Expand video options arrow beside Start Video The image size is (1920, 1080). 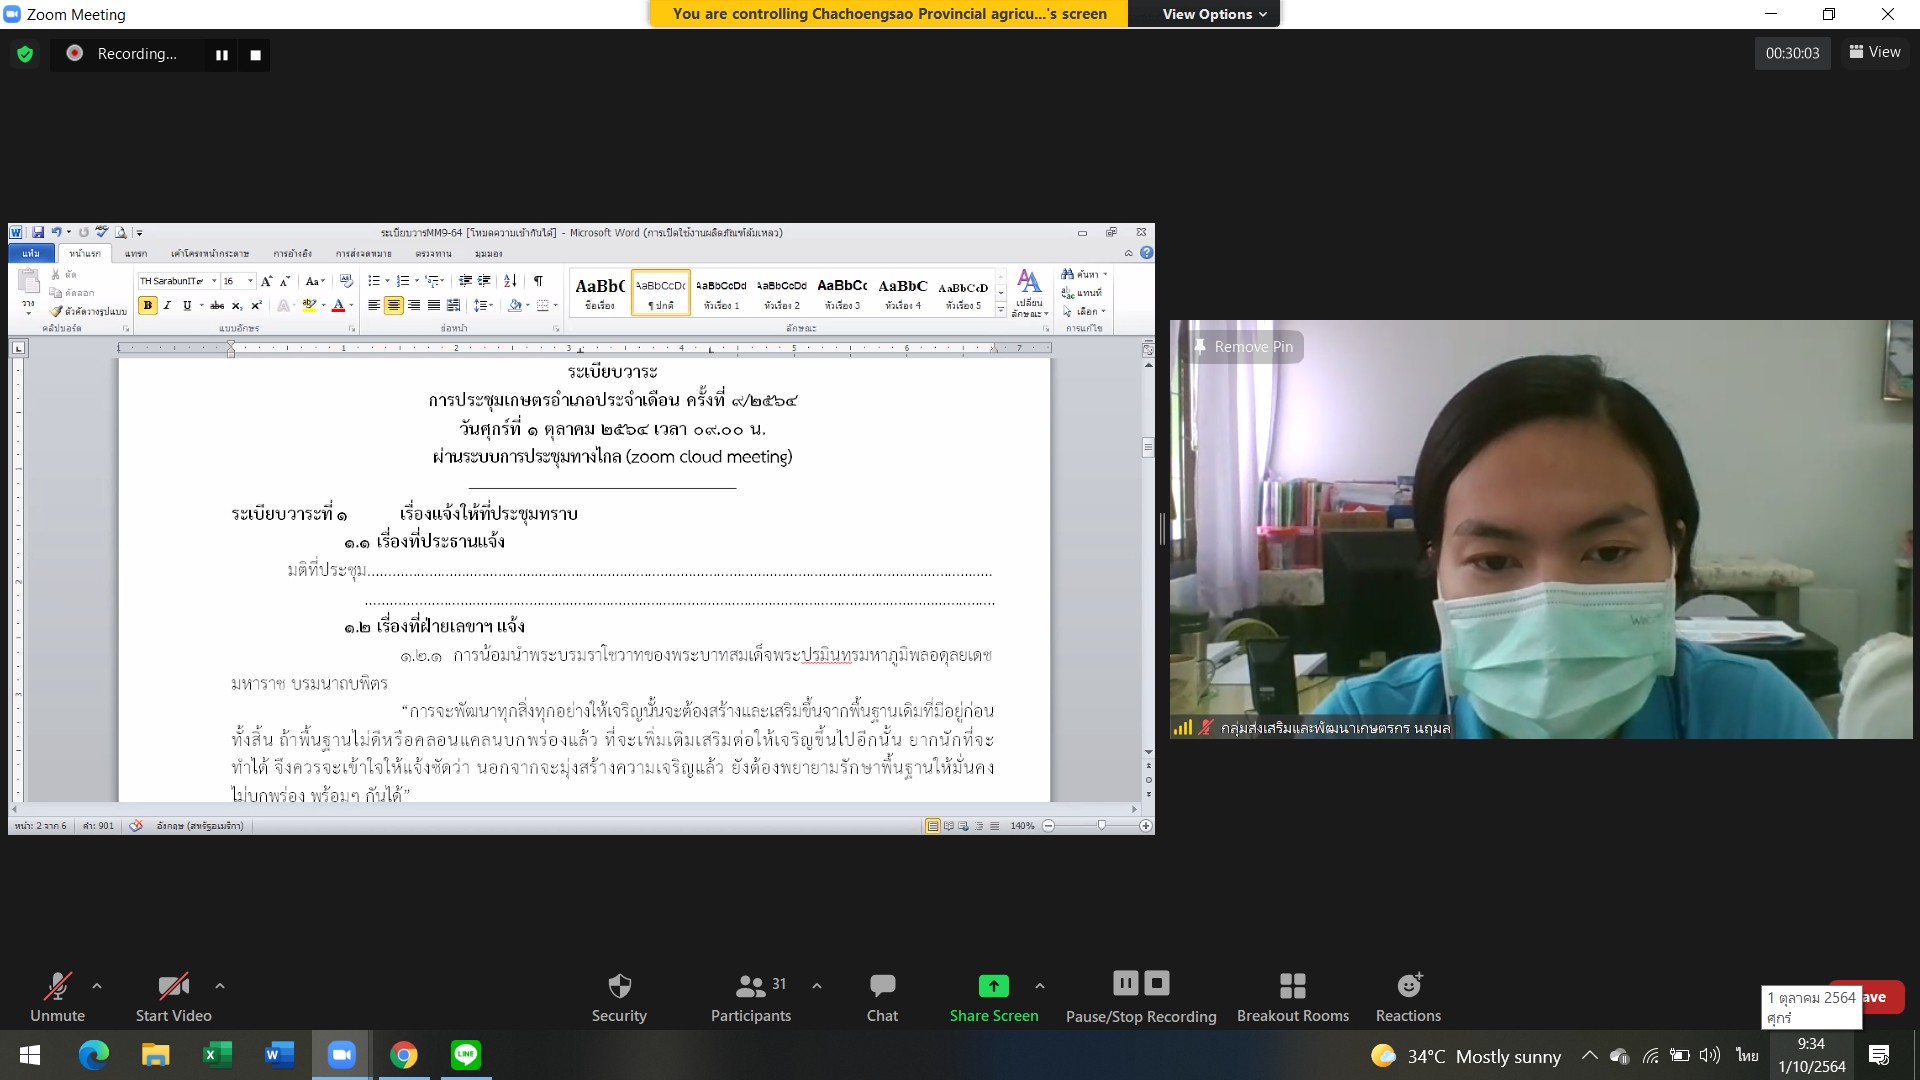point(220,986)
